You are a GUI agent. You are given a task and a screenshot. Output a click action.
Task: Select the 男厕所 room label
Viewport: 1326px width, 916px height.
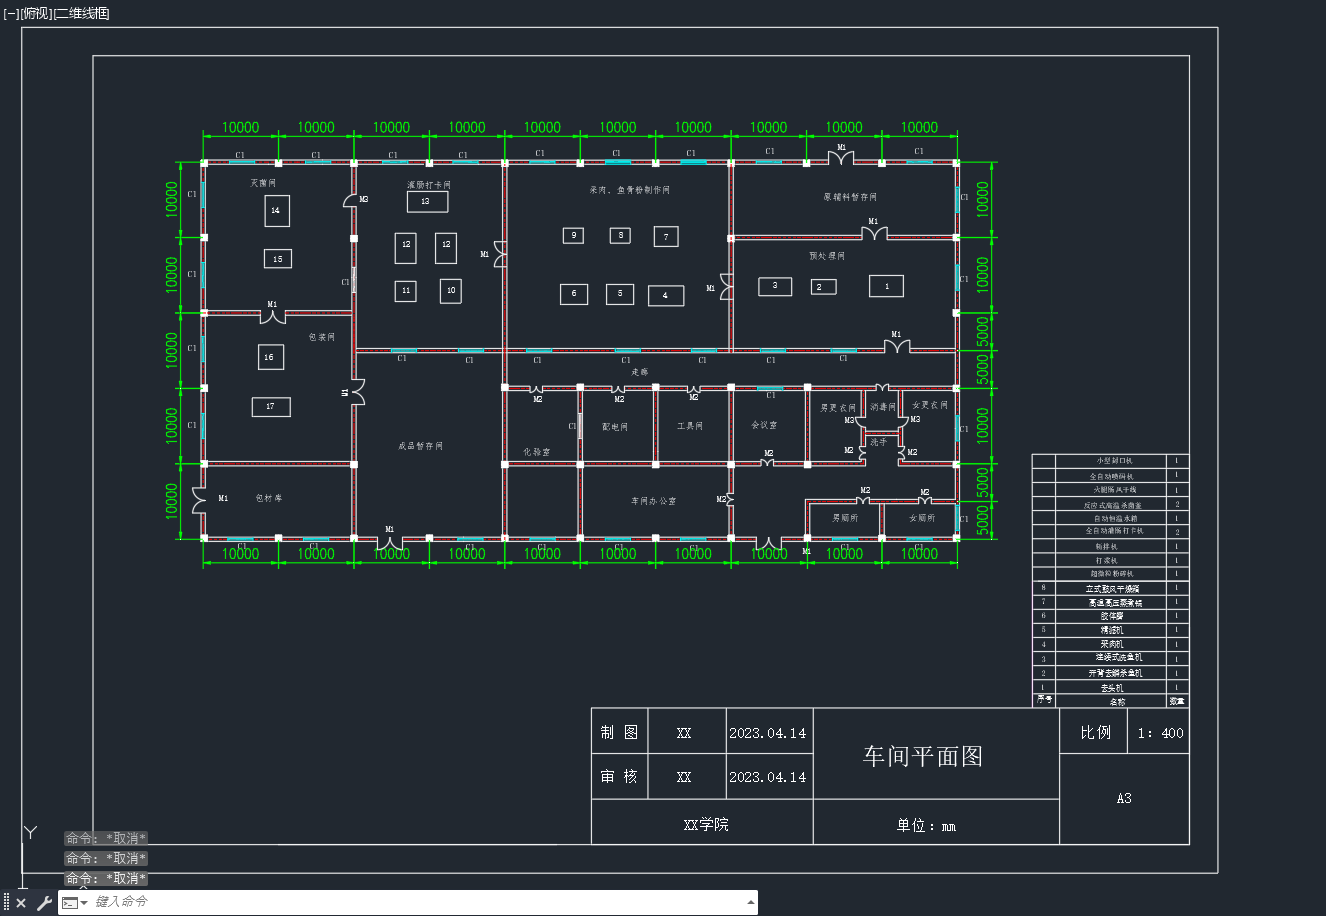coord(845,518)
